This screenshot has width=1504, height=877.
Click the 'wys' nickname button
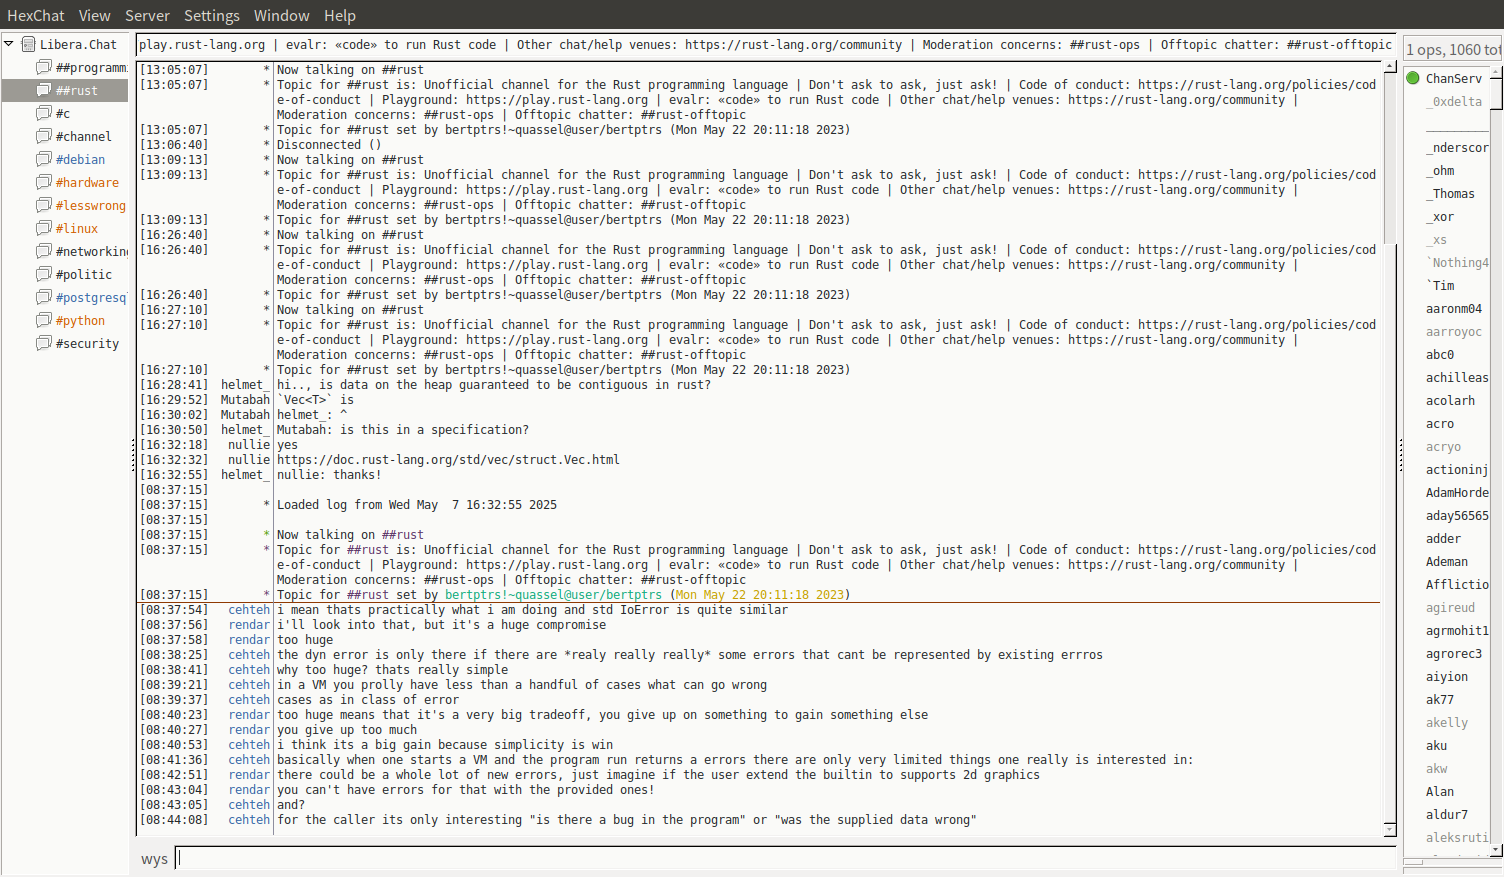point(154,859)
